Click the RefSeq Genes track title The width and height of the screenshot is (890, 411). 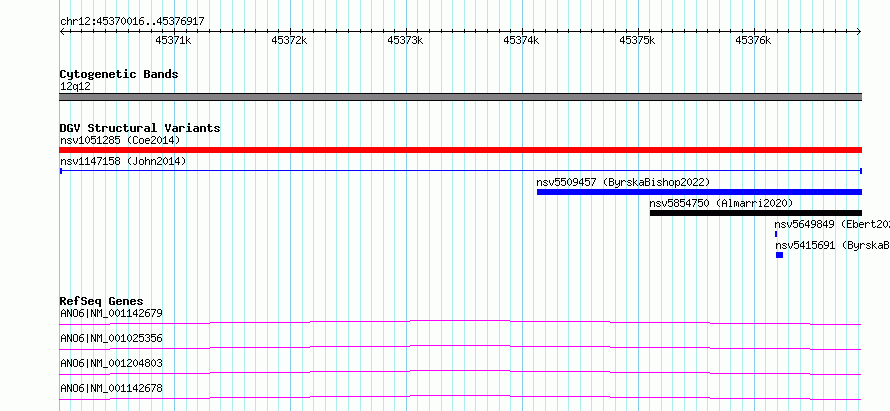click(x=101, y=301)
